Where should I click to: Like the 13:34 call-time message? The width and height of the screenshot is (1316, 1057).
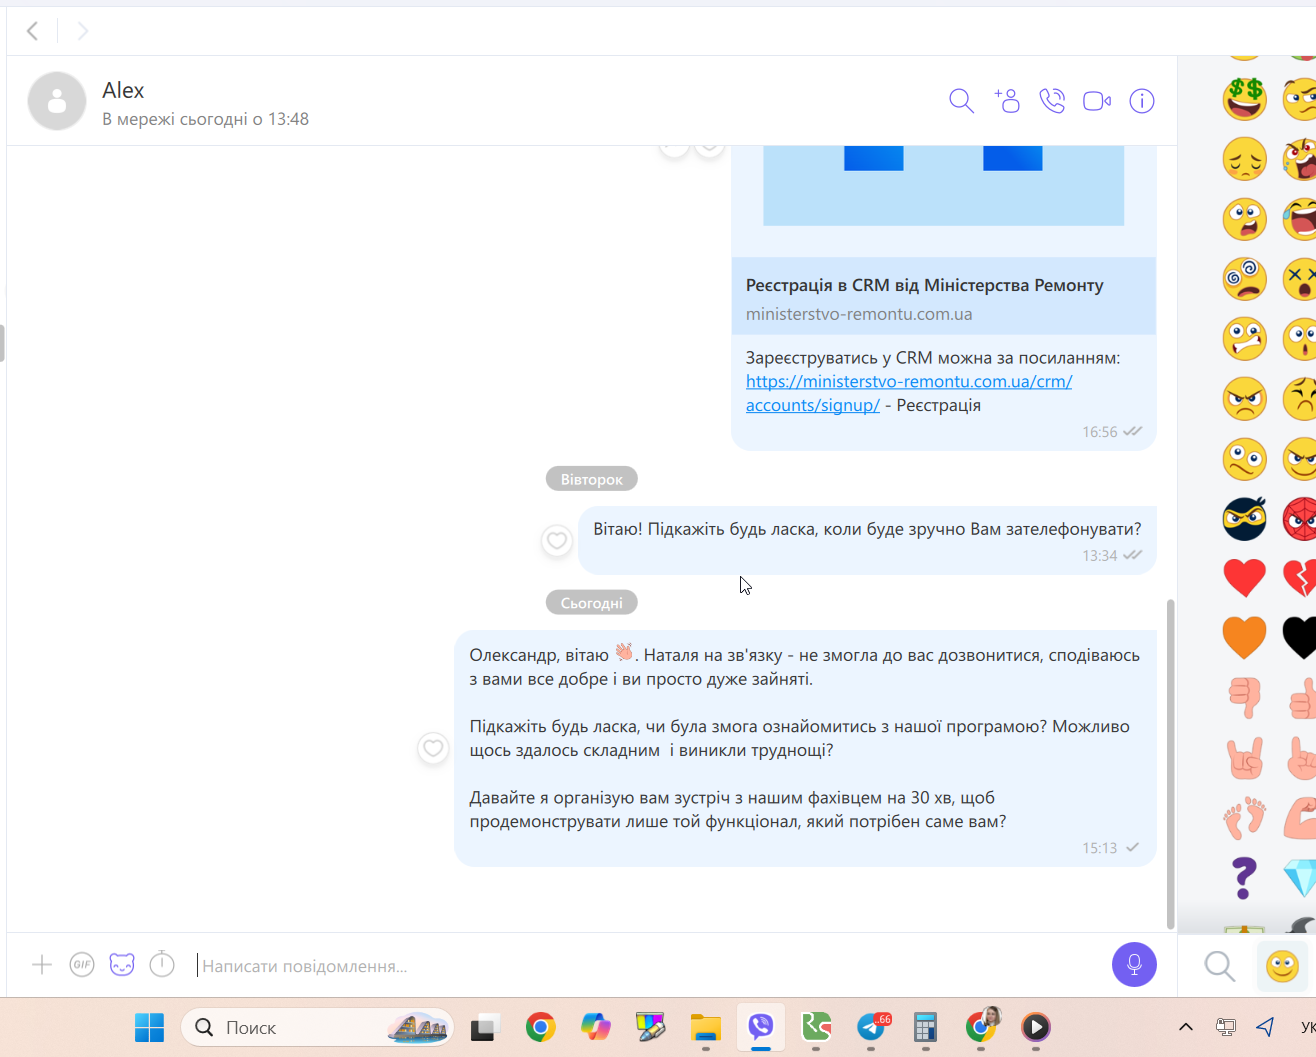click(x=556, y=541)
